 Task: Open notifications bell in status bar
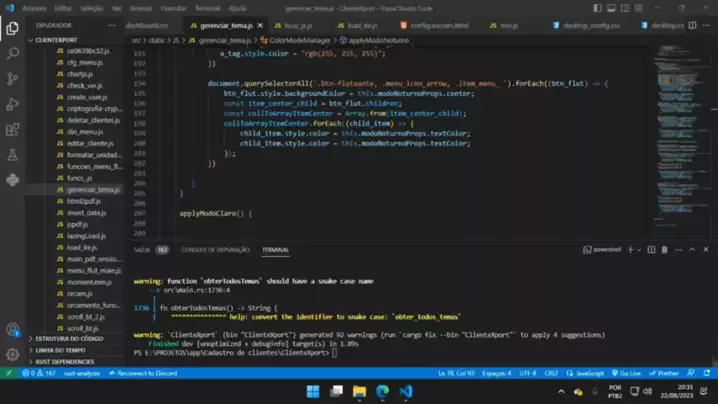point(707,373)
